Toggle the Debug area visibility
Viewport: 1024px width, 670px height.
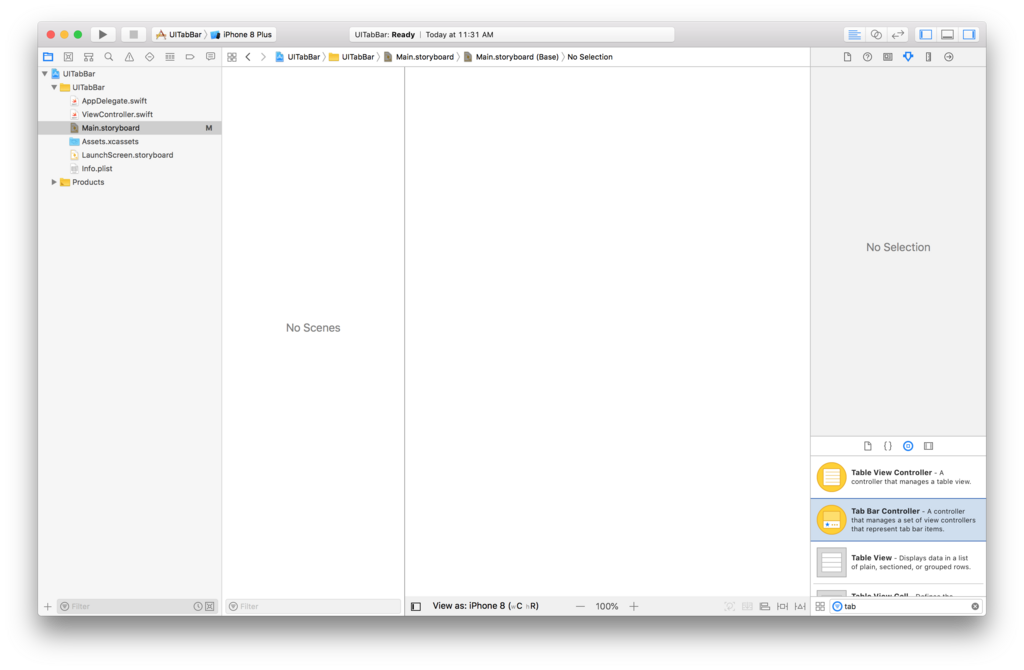pos(948,34)
